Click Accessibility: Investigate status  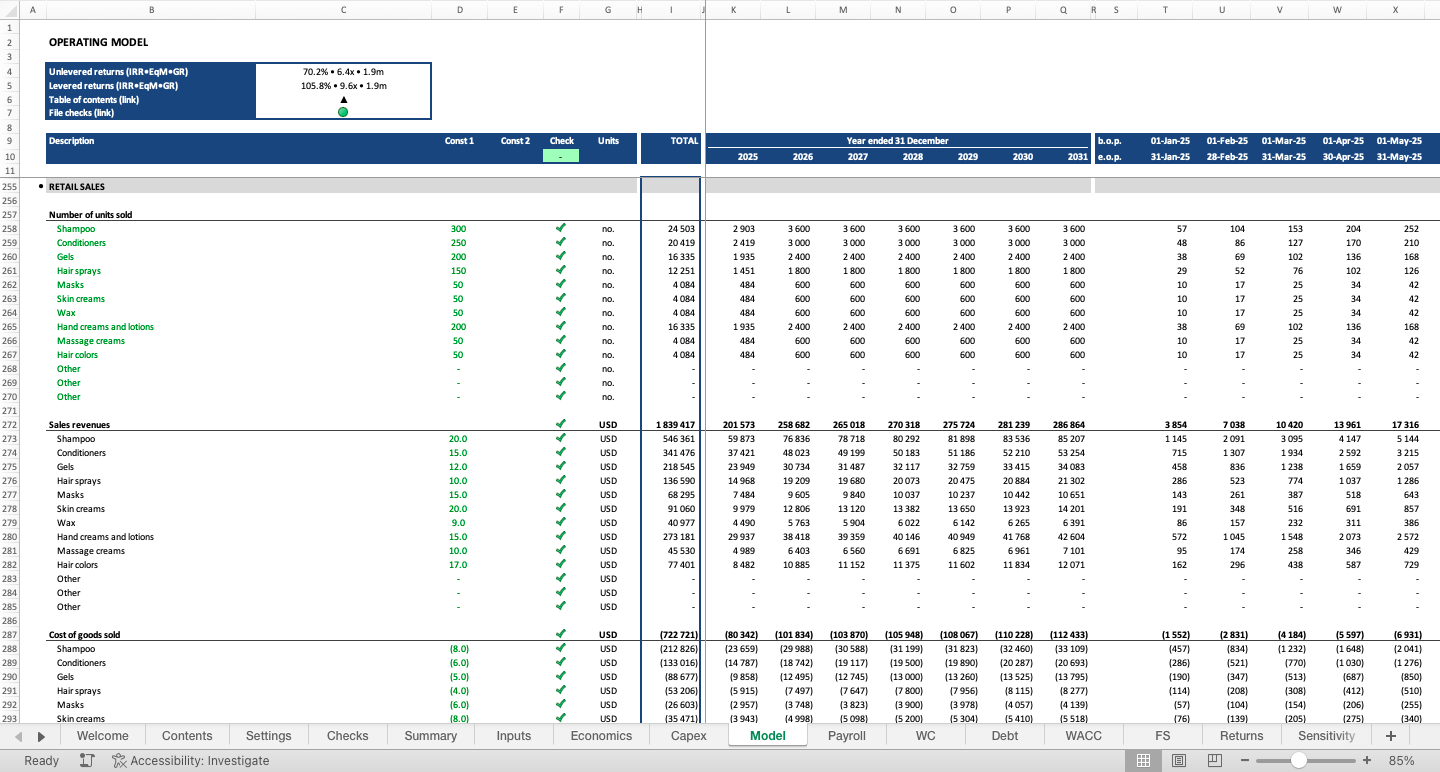tap(190, 761)
